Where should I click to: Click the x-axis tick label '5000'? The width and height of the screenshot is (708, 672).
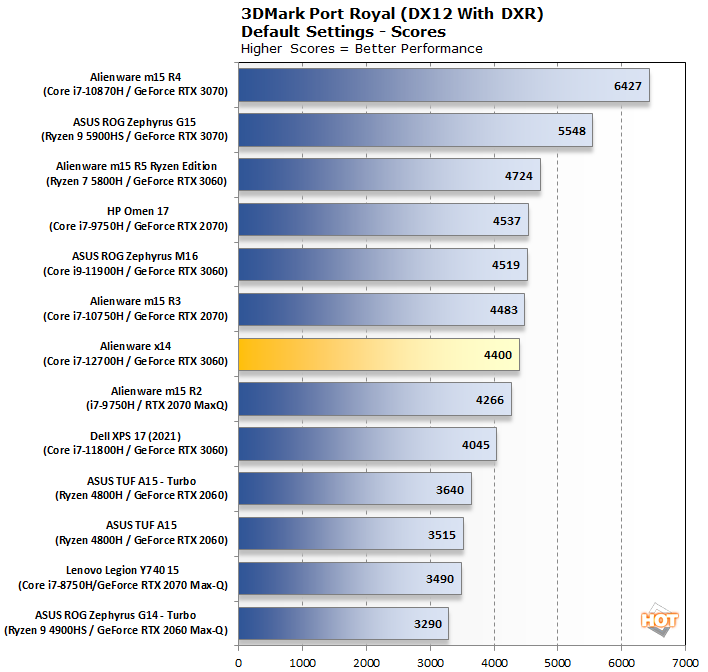coord(558,663)
